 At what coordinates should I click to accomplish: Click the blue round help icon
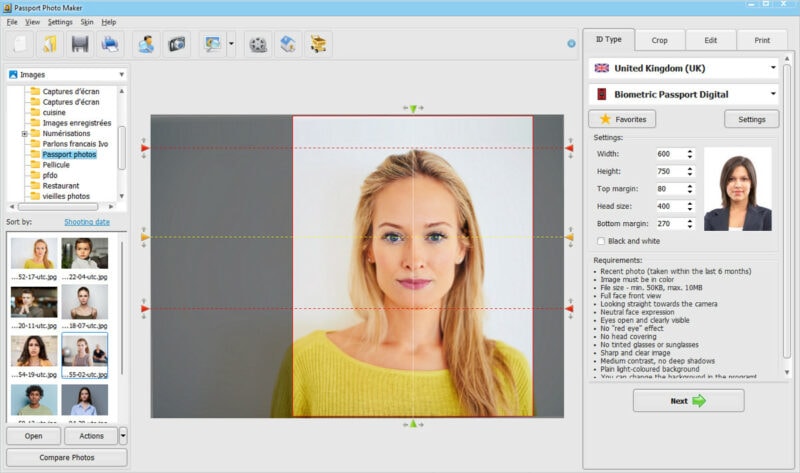point(571,44)
